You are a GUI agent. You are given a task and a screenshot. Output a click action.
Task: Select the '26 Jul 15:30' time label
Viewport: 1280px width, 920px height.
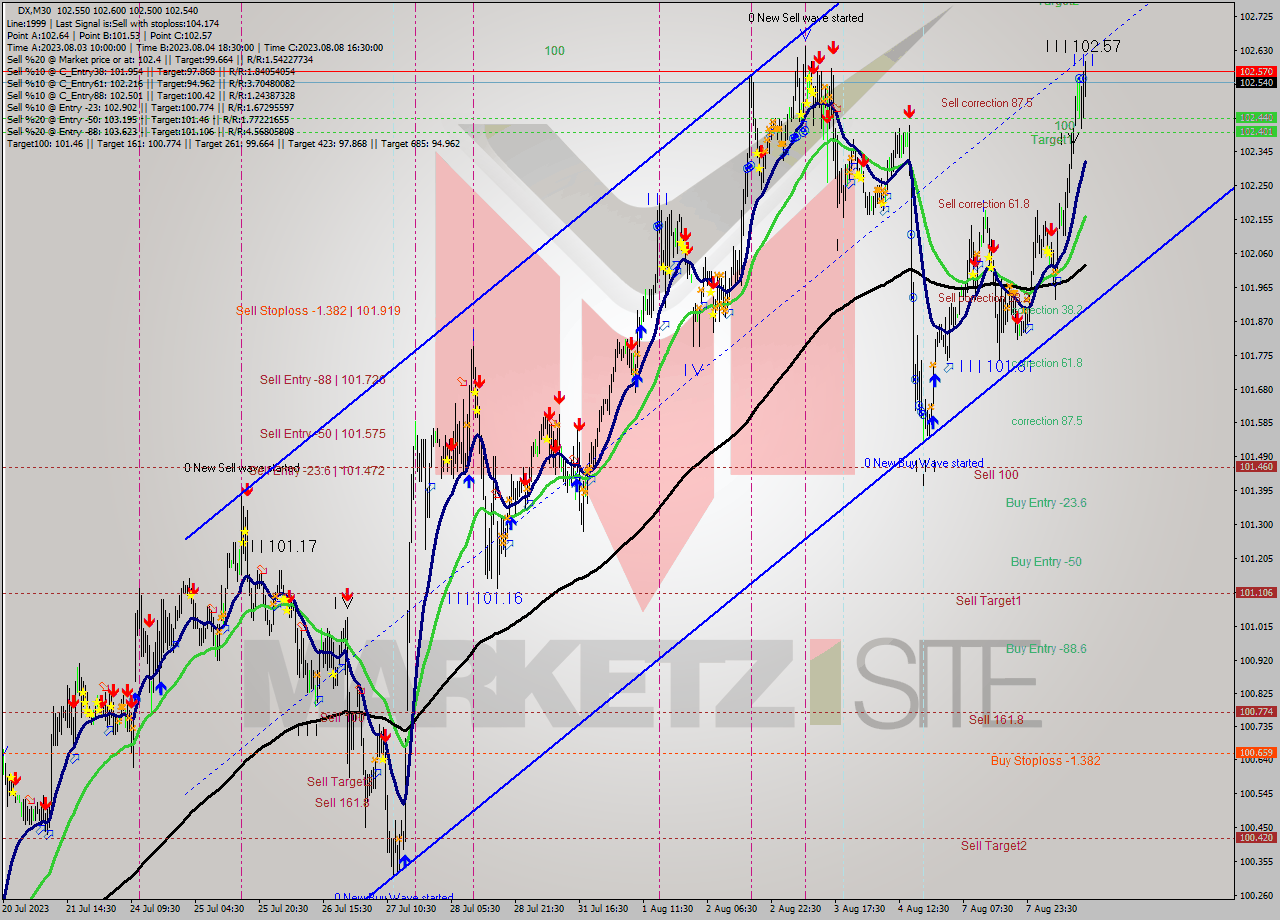[x=348, y=909]
